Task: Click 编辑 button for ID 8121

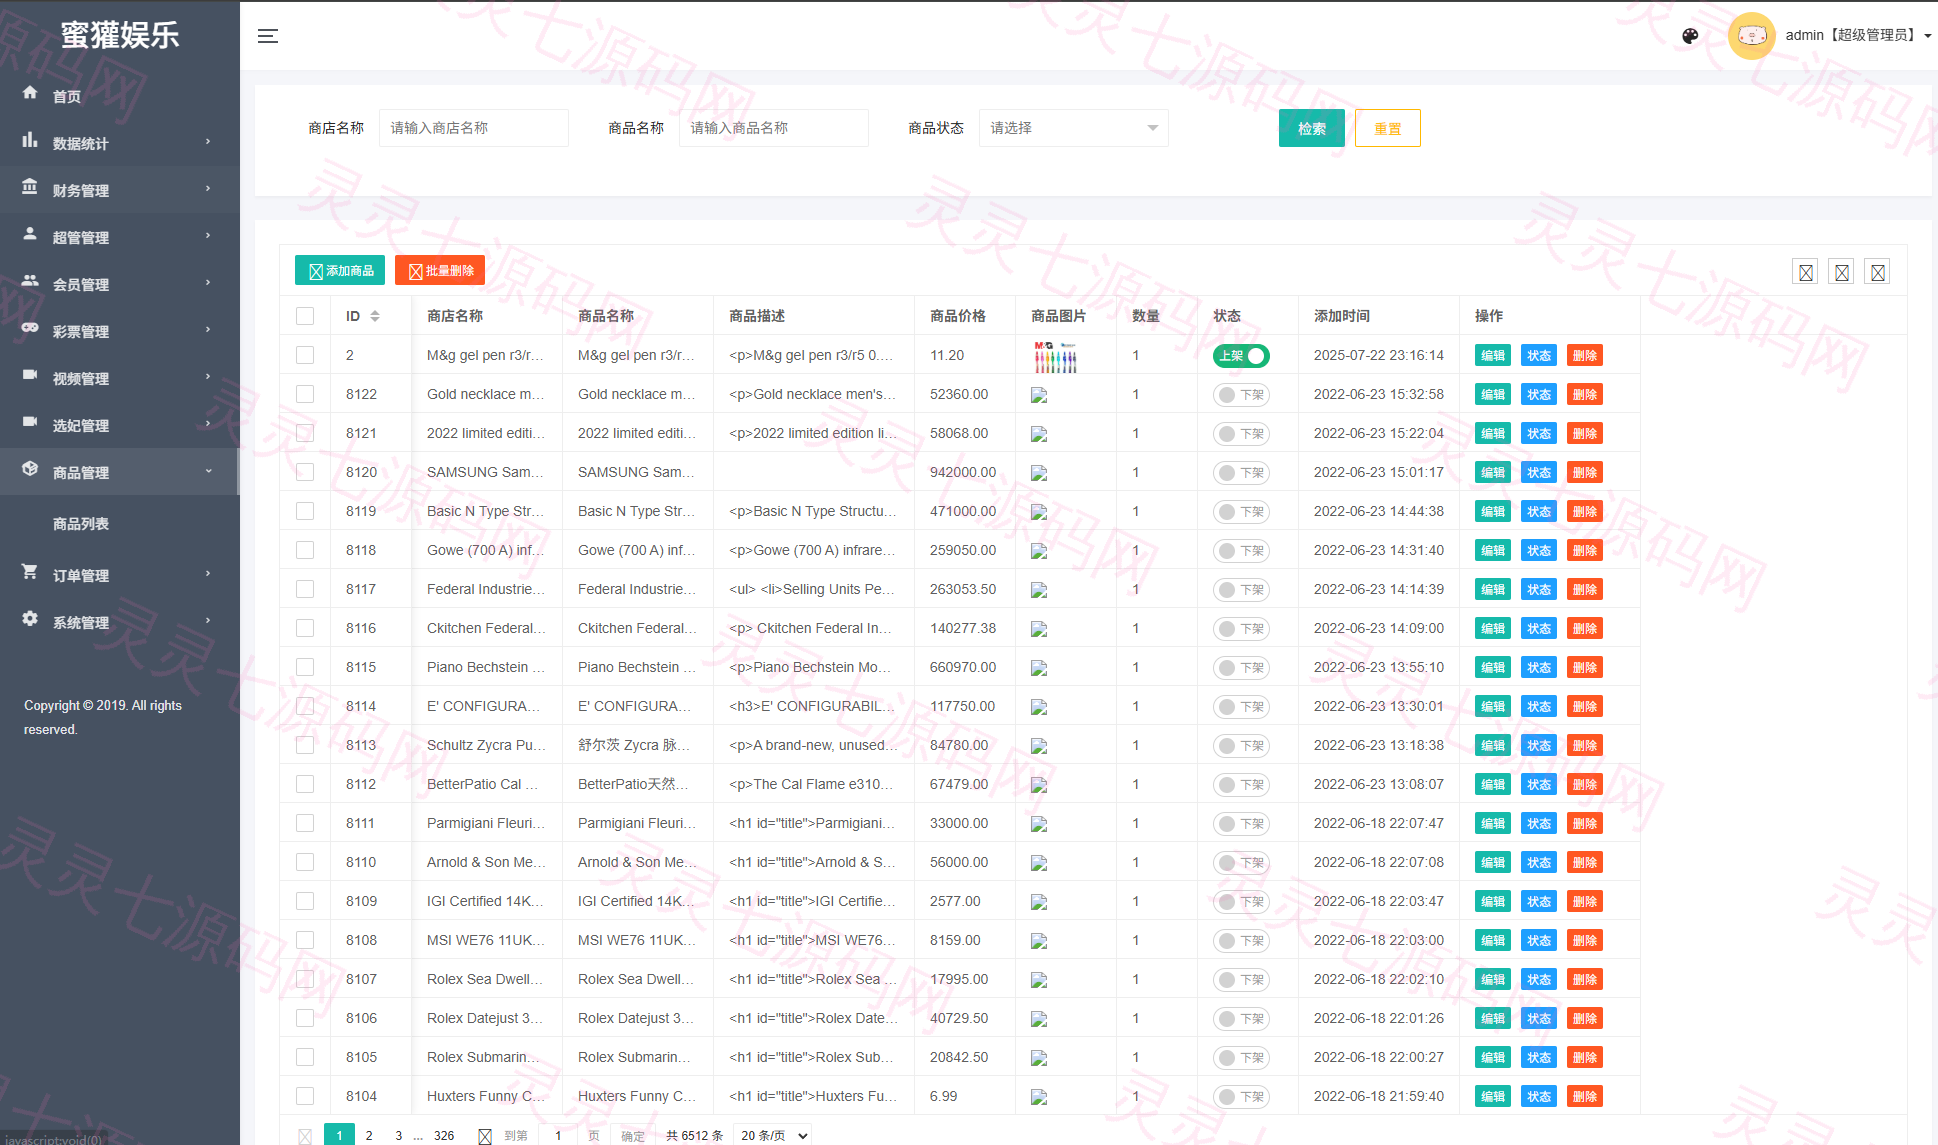Action: [x=1492, y=433]
